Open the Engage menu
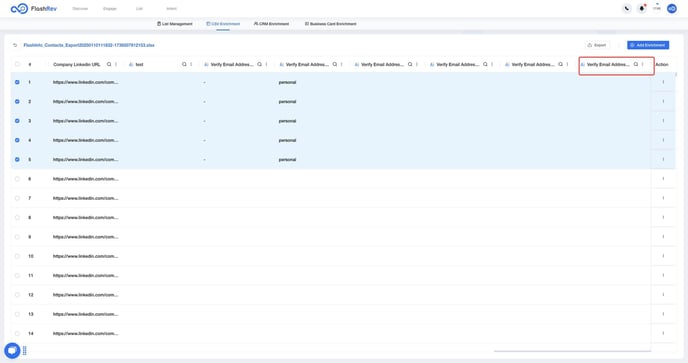This screenshot has width=688, height=363. tap(110, 8)
